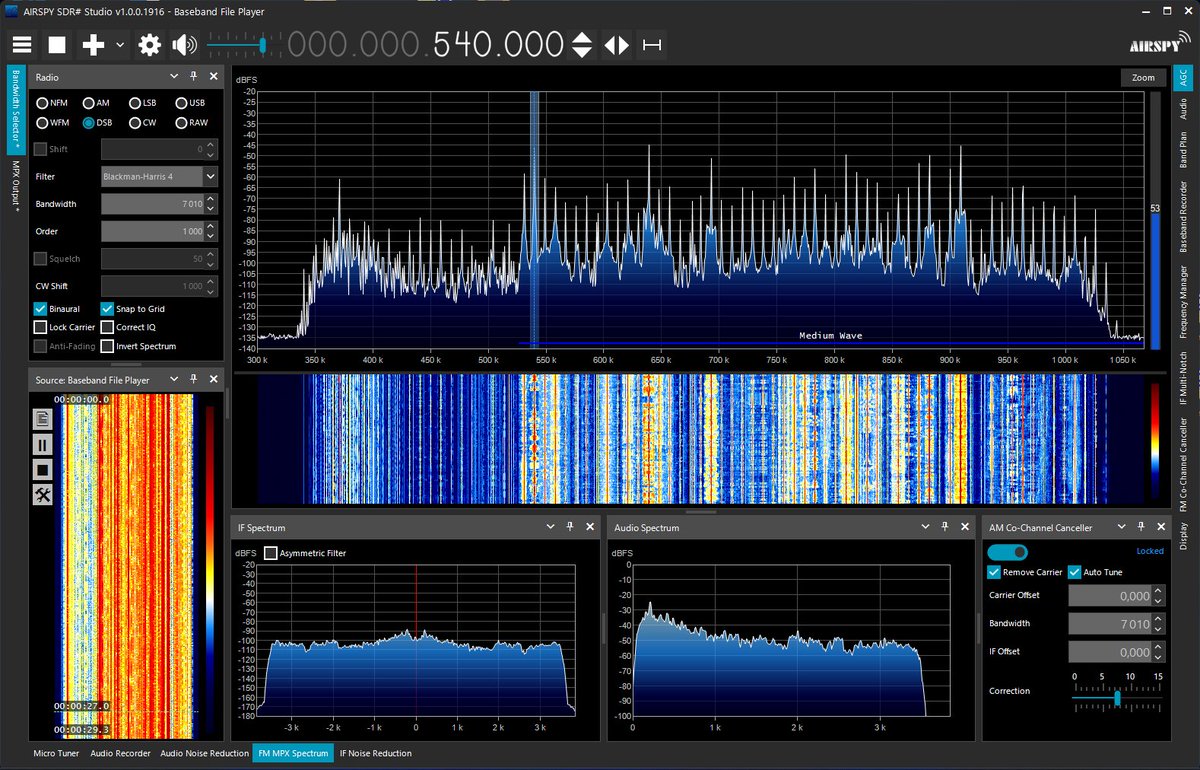Close the IF Spectrum panel

[588, 527]
